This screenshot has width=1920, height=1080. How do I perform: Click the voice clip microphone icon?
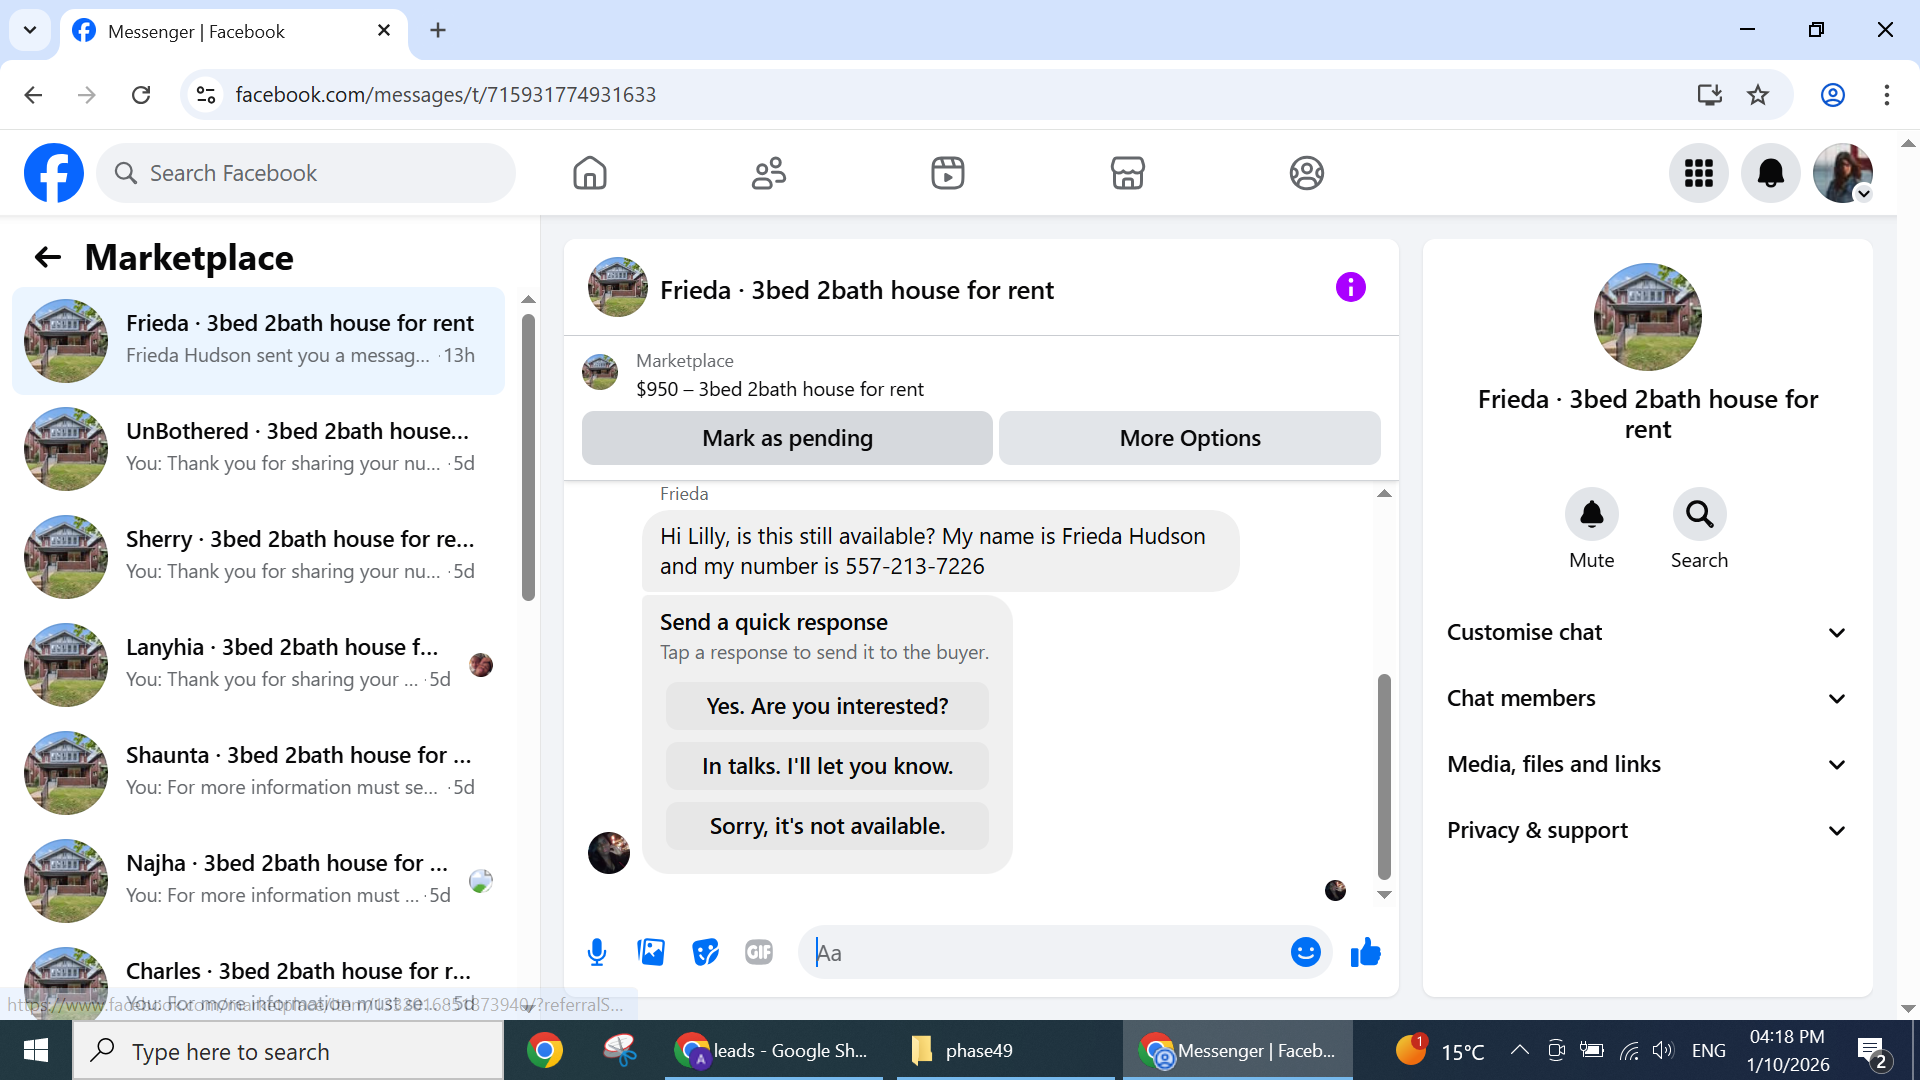coord(597,952)
